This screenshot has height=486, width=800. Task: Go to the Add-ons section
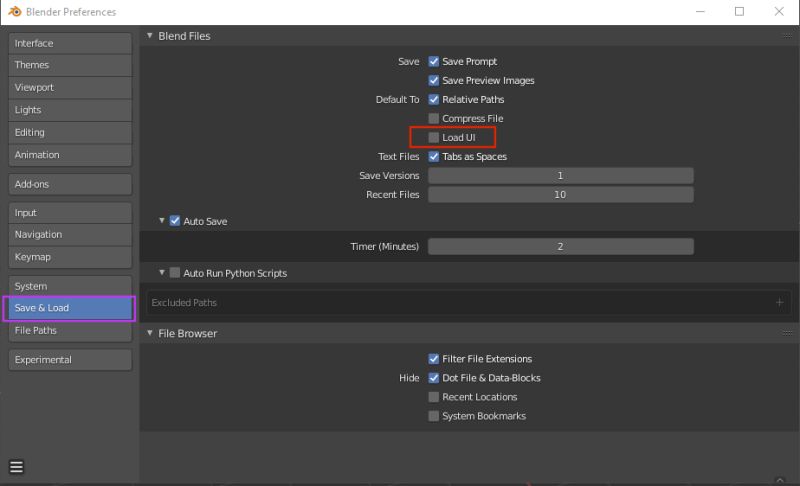tap(70, 184)
